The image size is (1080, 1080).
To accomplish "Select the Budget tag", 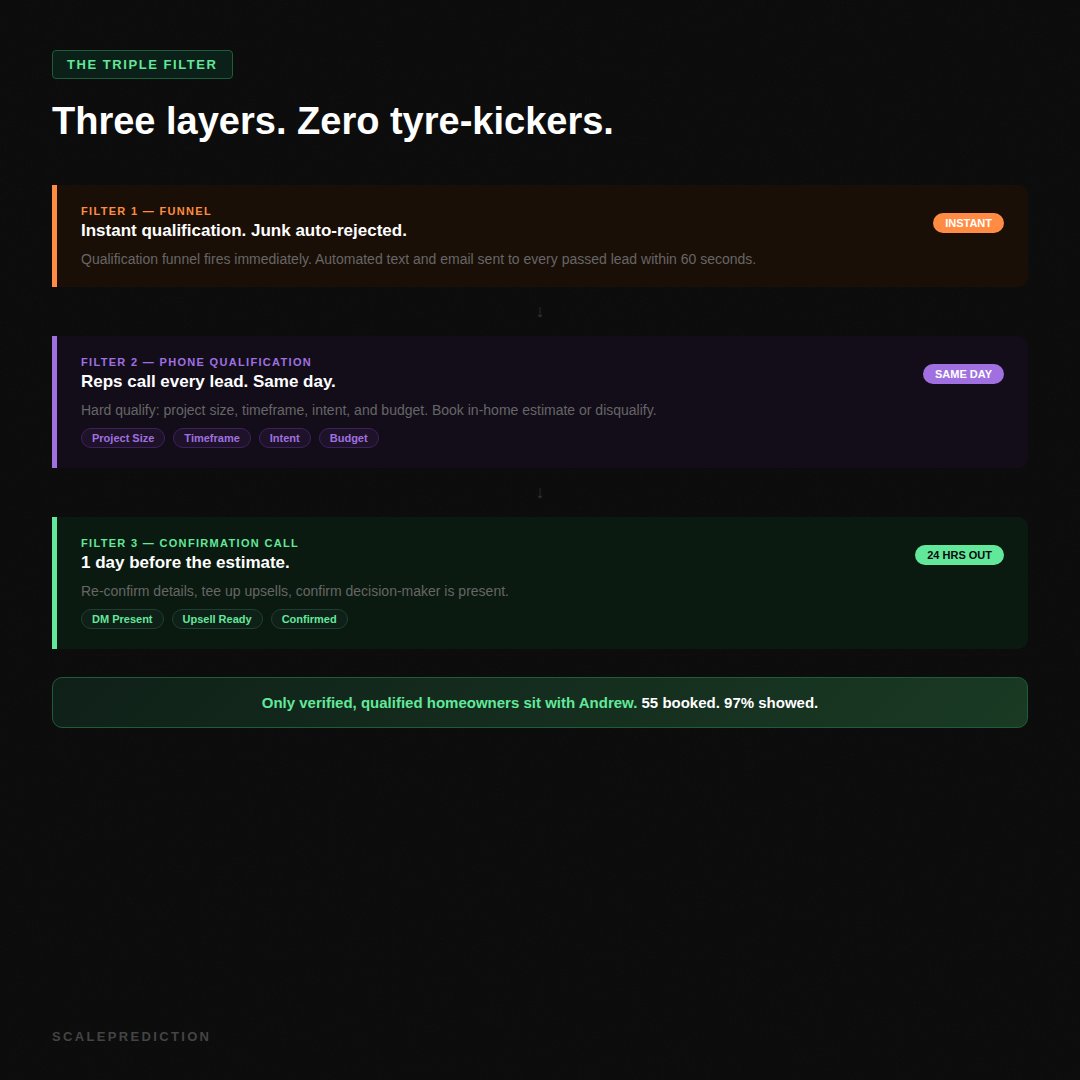I will [x=349, y=438].
